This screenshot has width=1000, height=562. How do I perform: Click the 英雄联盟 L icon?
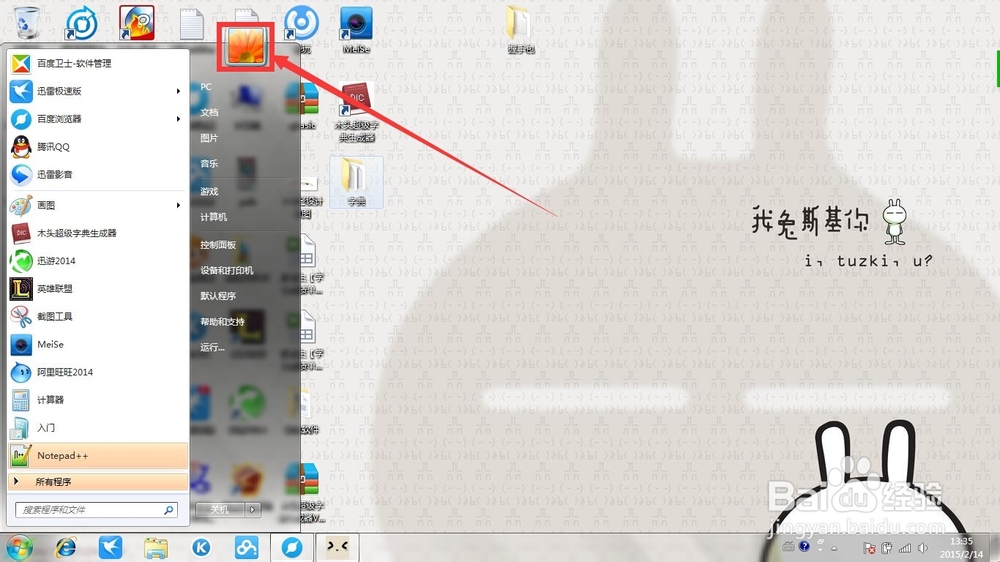pos(21,289)
